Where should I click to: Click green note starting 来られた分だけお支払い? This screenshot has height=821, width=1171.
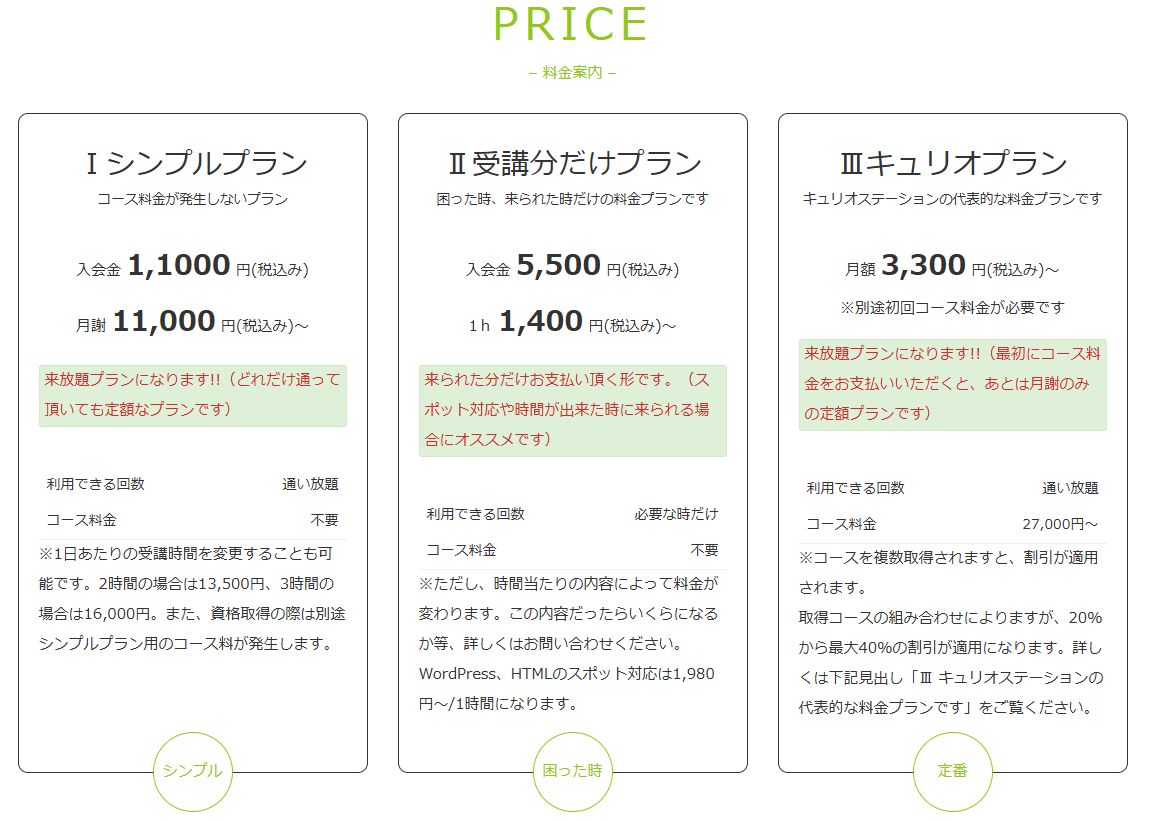click(573, 410)
